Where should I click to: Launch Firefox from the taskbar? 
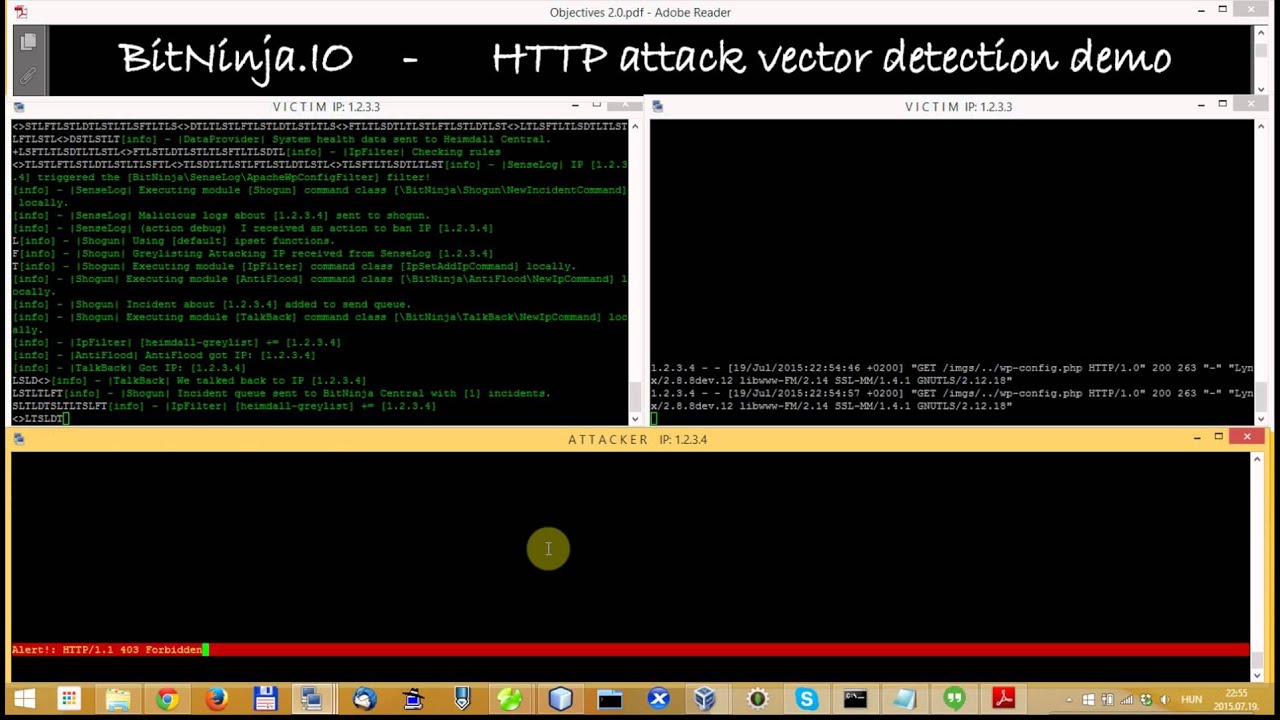tap(216, 698)
